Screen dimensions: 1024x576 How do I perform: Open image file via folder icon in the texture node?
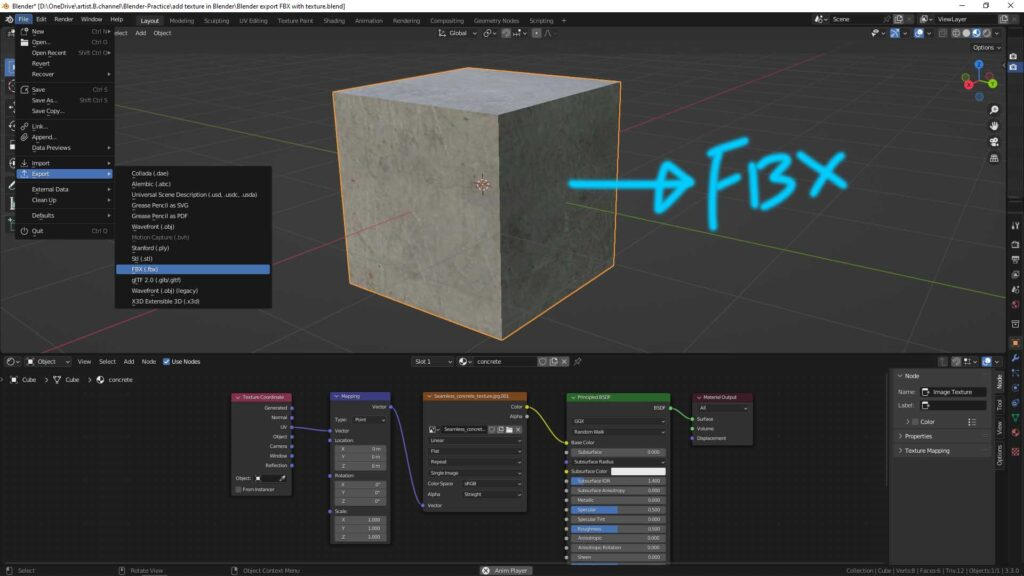pyautogui.click(x=509, y=430)
